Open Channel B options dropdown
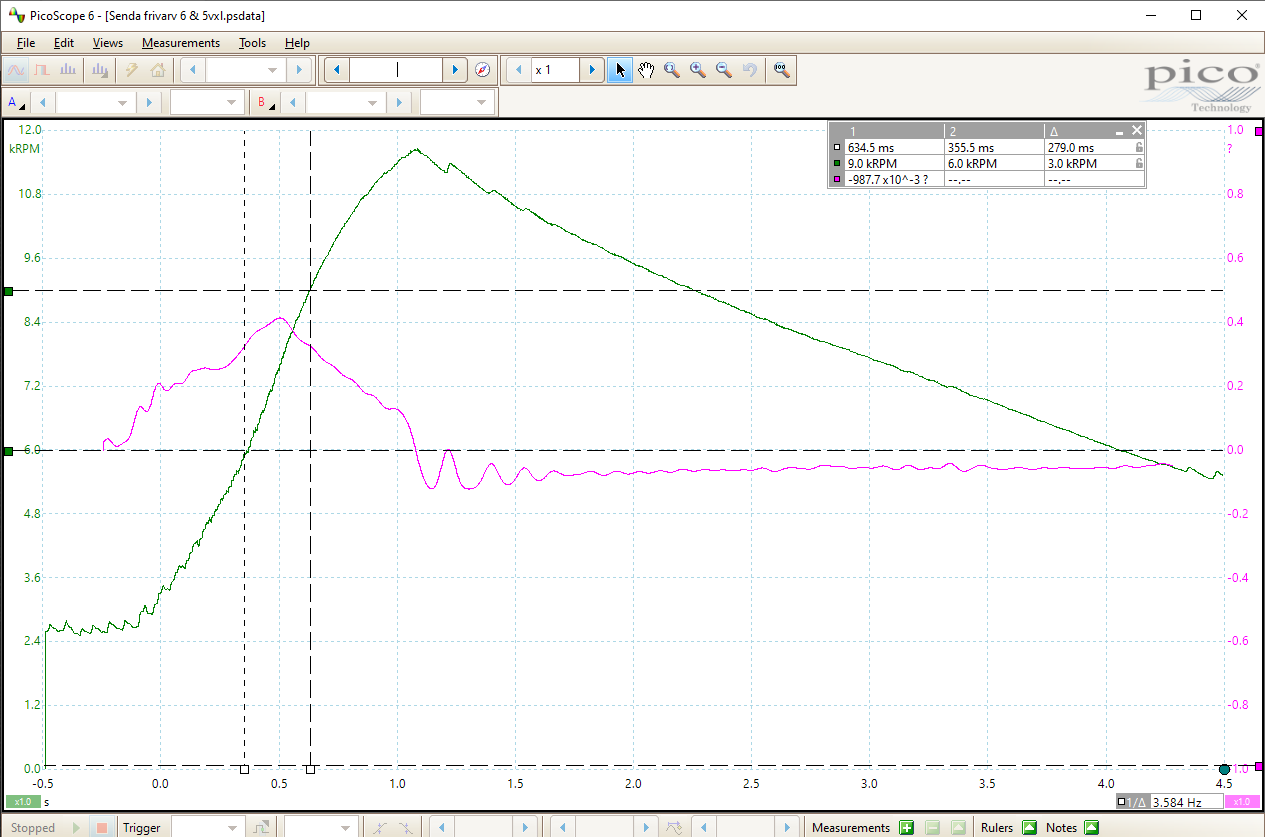Viewport: 1265px width, 837px height. [266, 103]
